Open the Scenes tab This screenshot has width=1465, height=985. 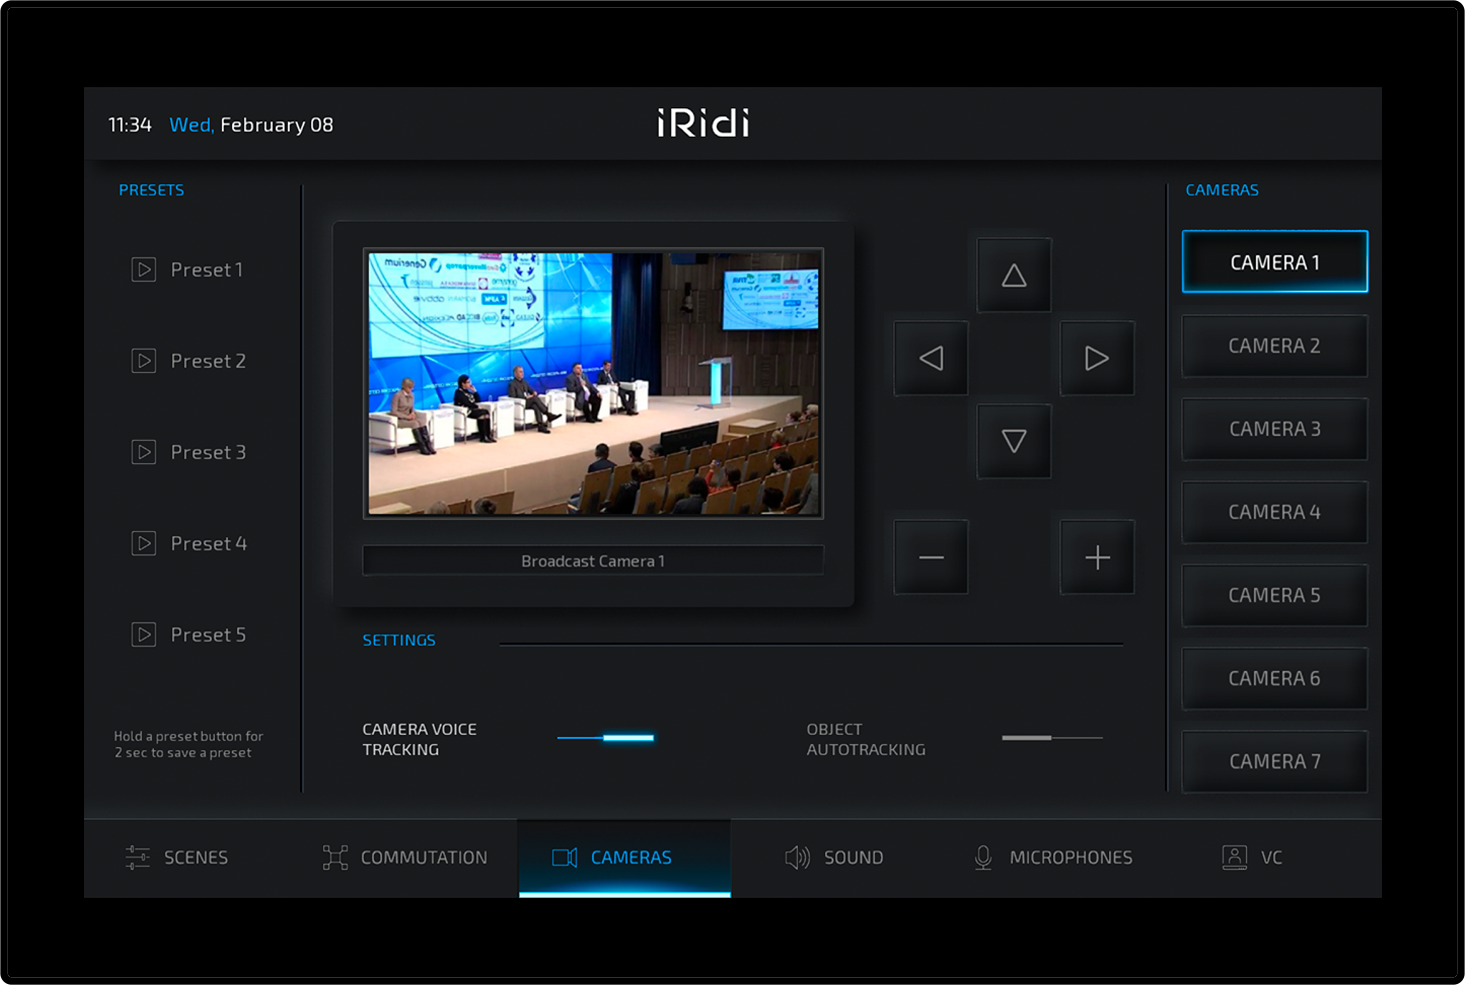click(177, 857)
